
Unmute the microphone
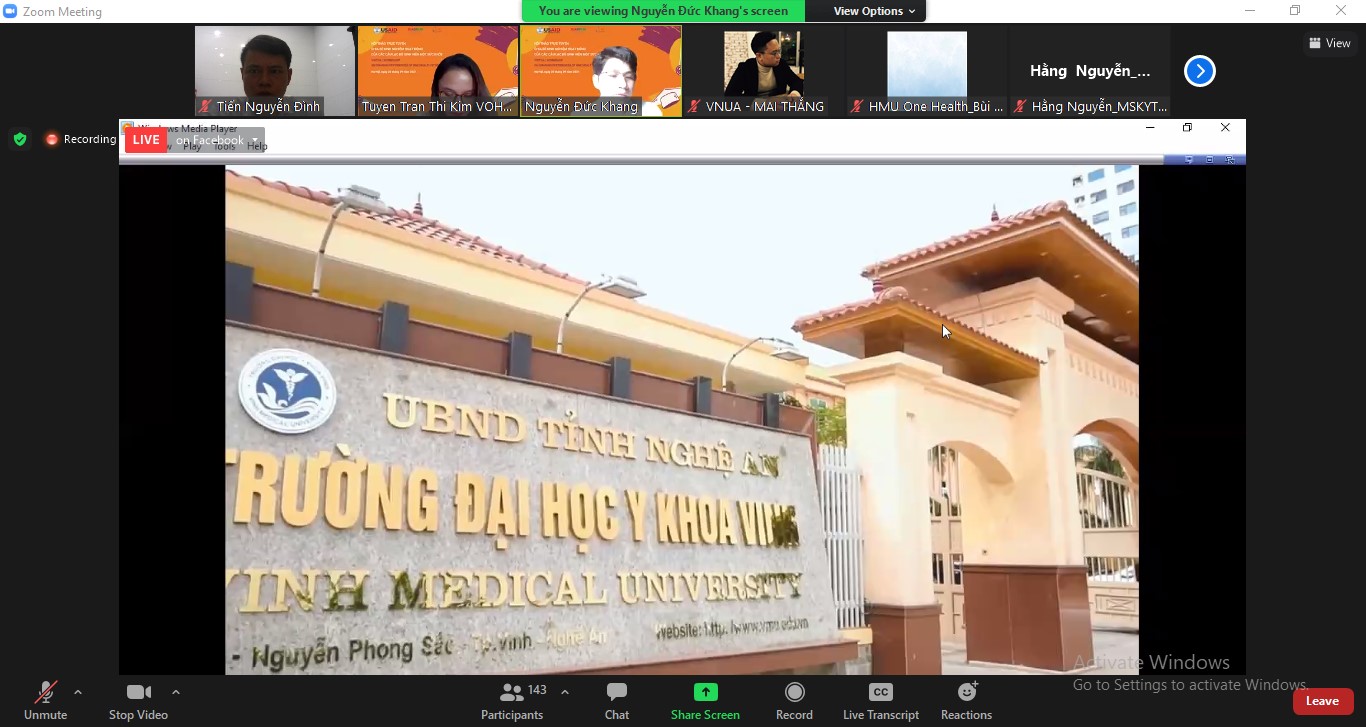(x=45, y=701)
